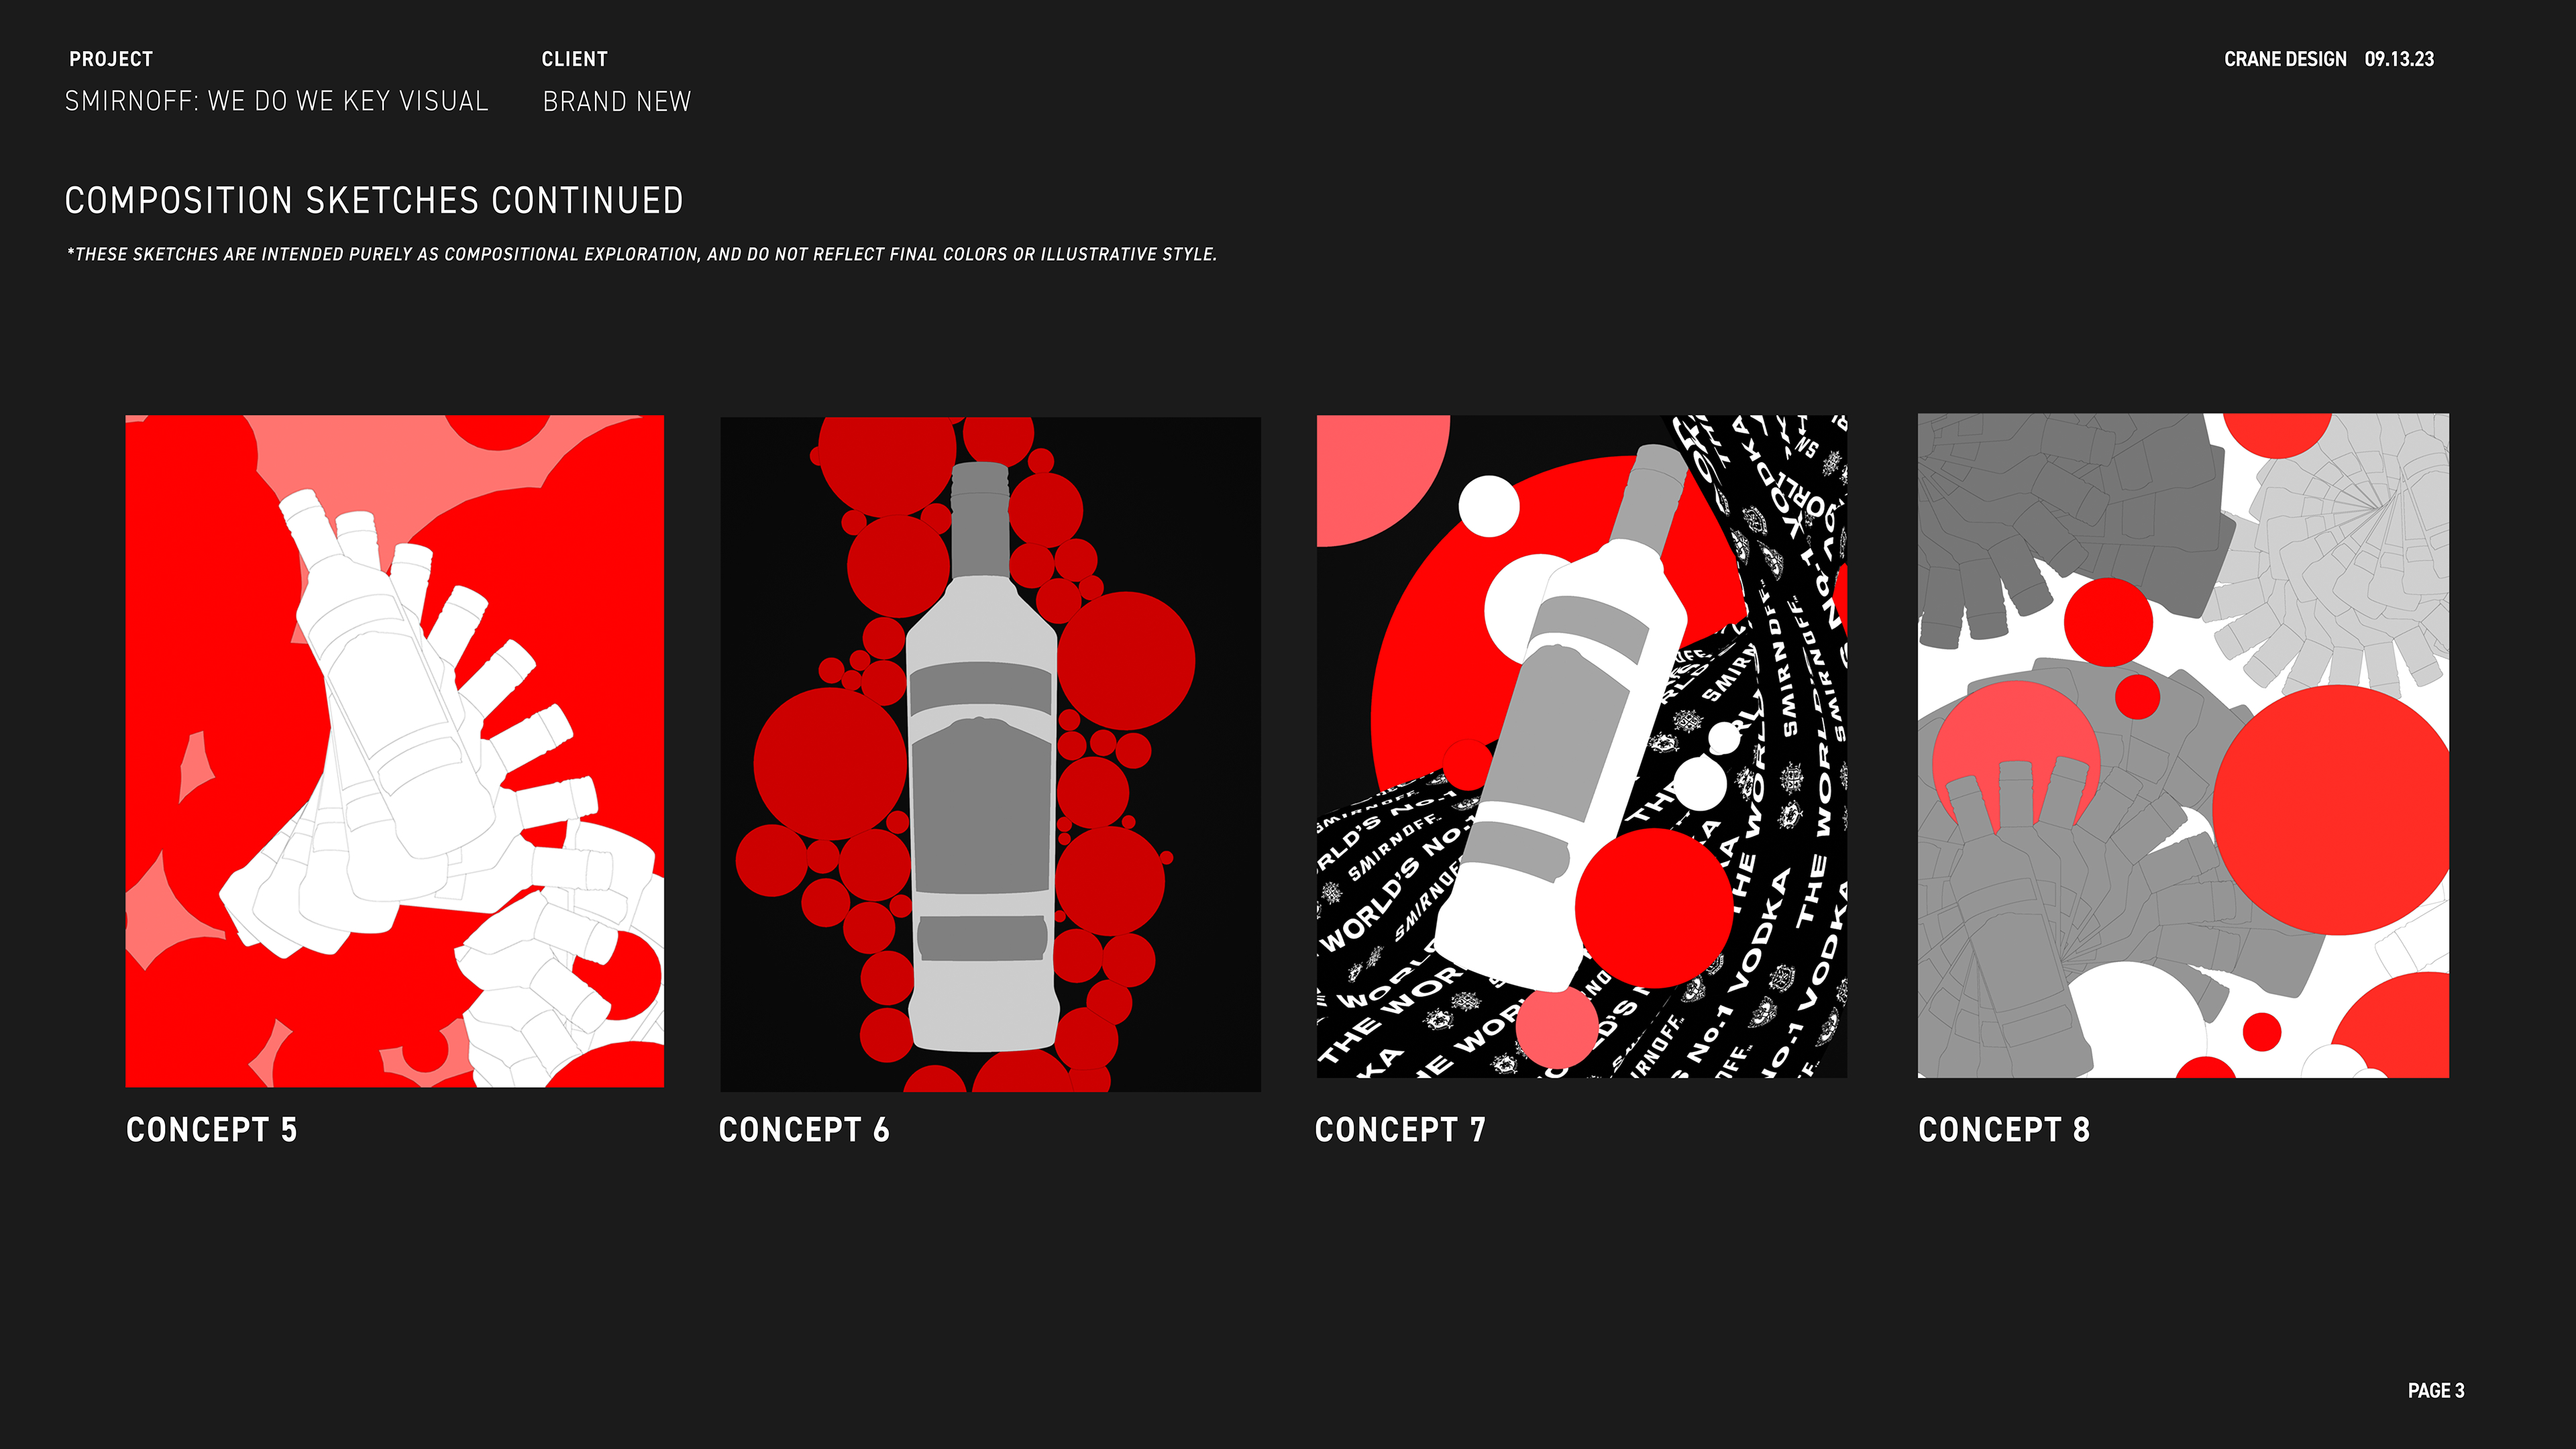Select the Concept 6 sketch thumbnail
Viewport: 2576px width, 1449px height.
[x=990, y=754]
